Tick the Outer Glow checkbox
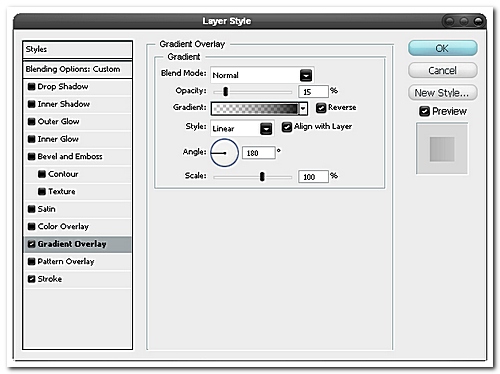The height and width of the screenshot is (374, 500). (31, 121)
